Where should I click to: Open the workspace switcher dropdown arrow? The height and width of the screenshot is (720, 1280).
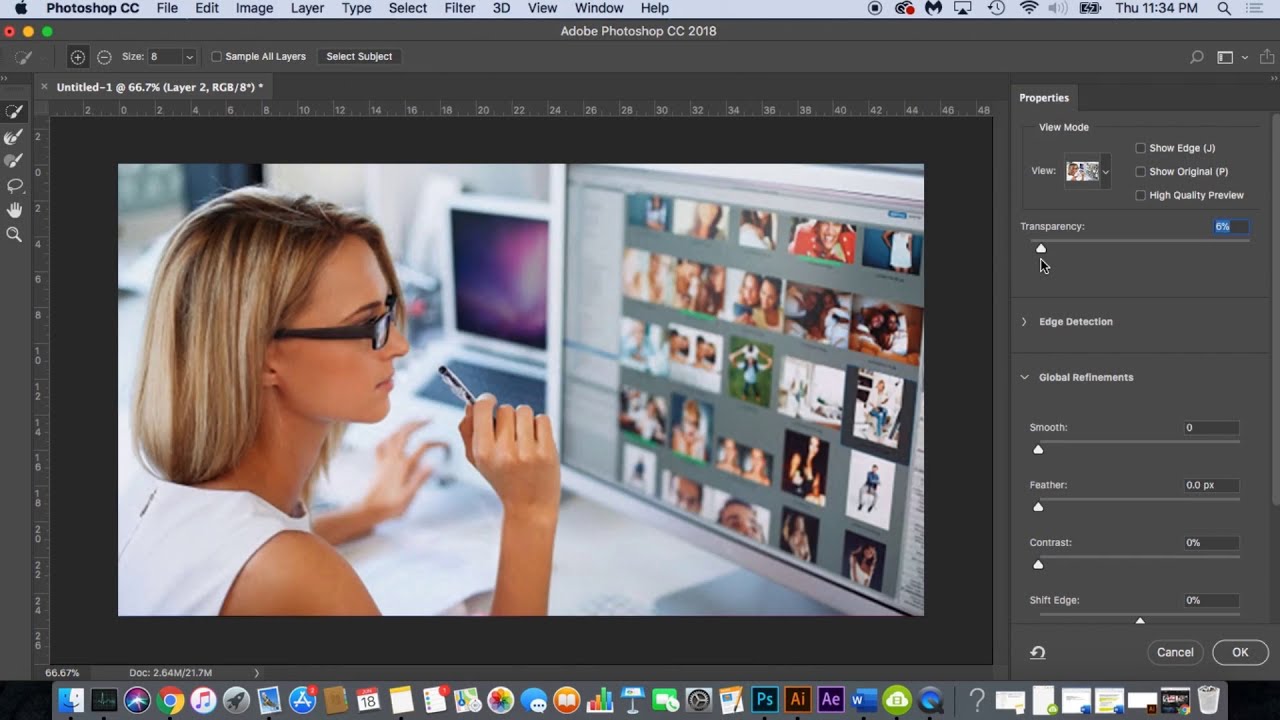pos(1244,58)
